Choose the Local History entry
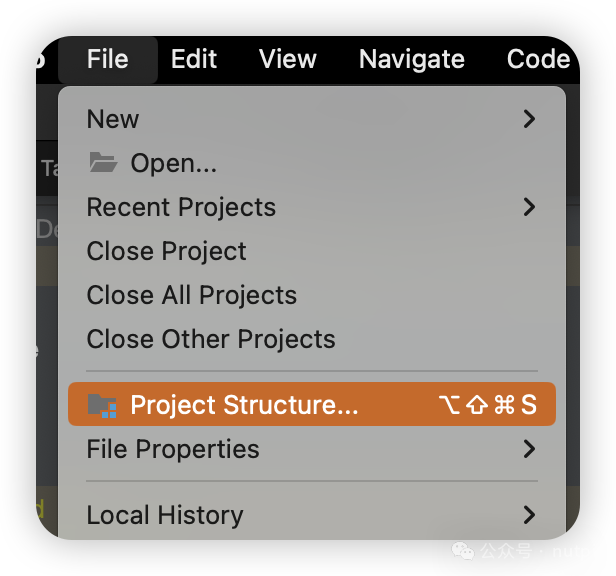 165,515
